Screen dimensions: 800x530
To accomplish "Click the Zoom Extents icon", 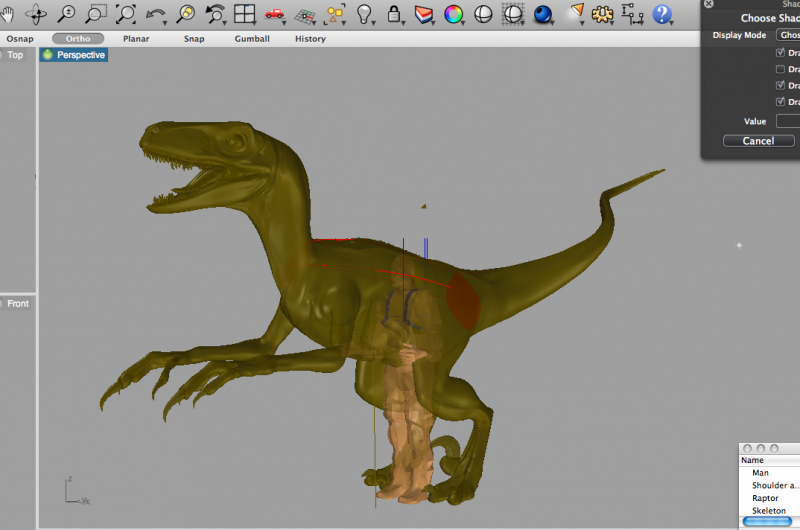I will click(x=126, y=14).
